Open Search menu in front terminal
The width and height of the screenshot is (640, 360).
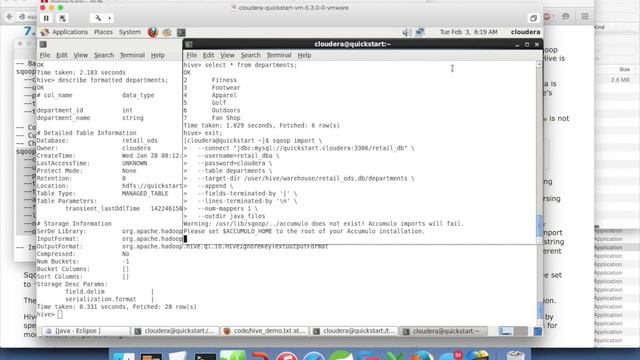(x=250, y=55)
